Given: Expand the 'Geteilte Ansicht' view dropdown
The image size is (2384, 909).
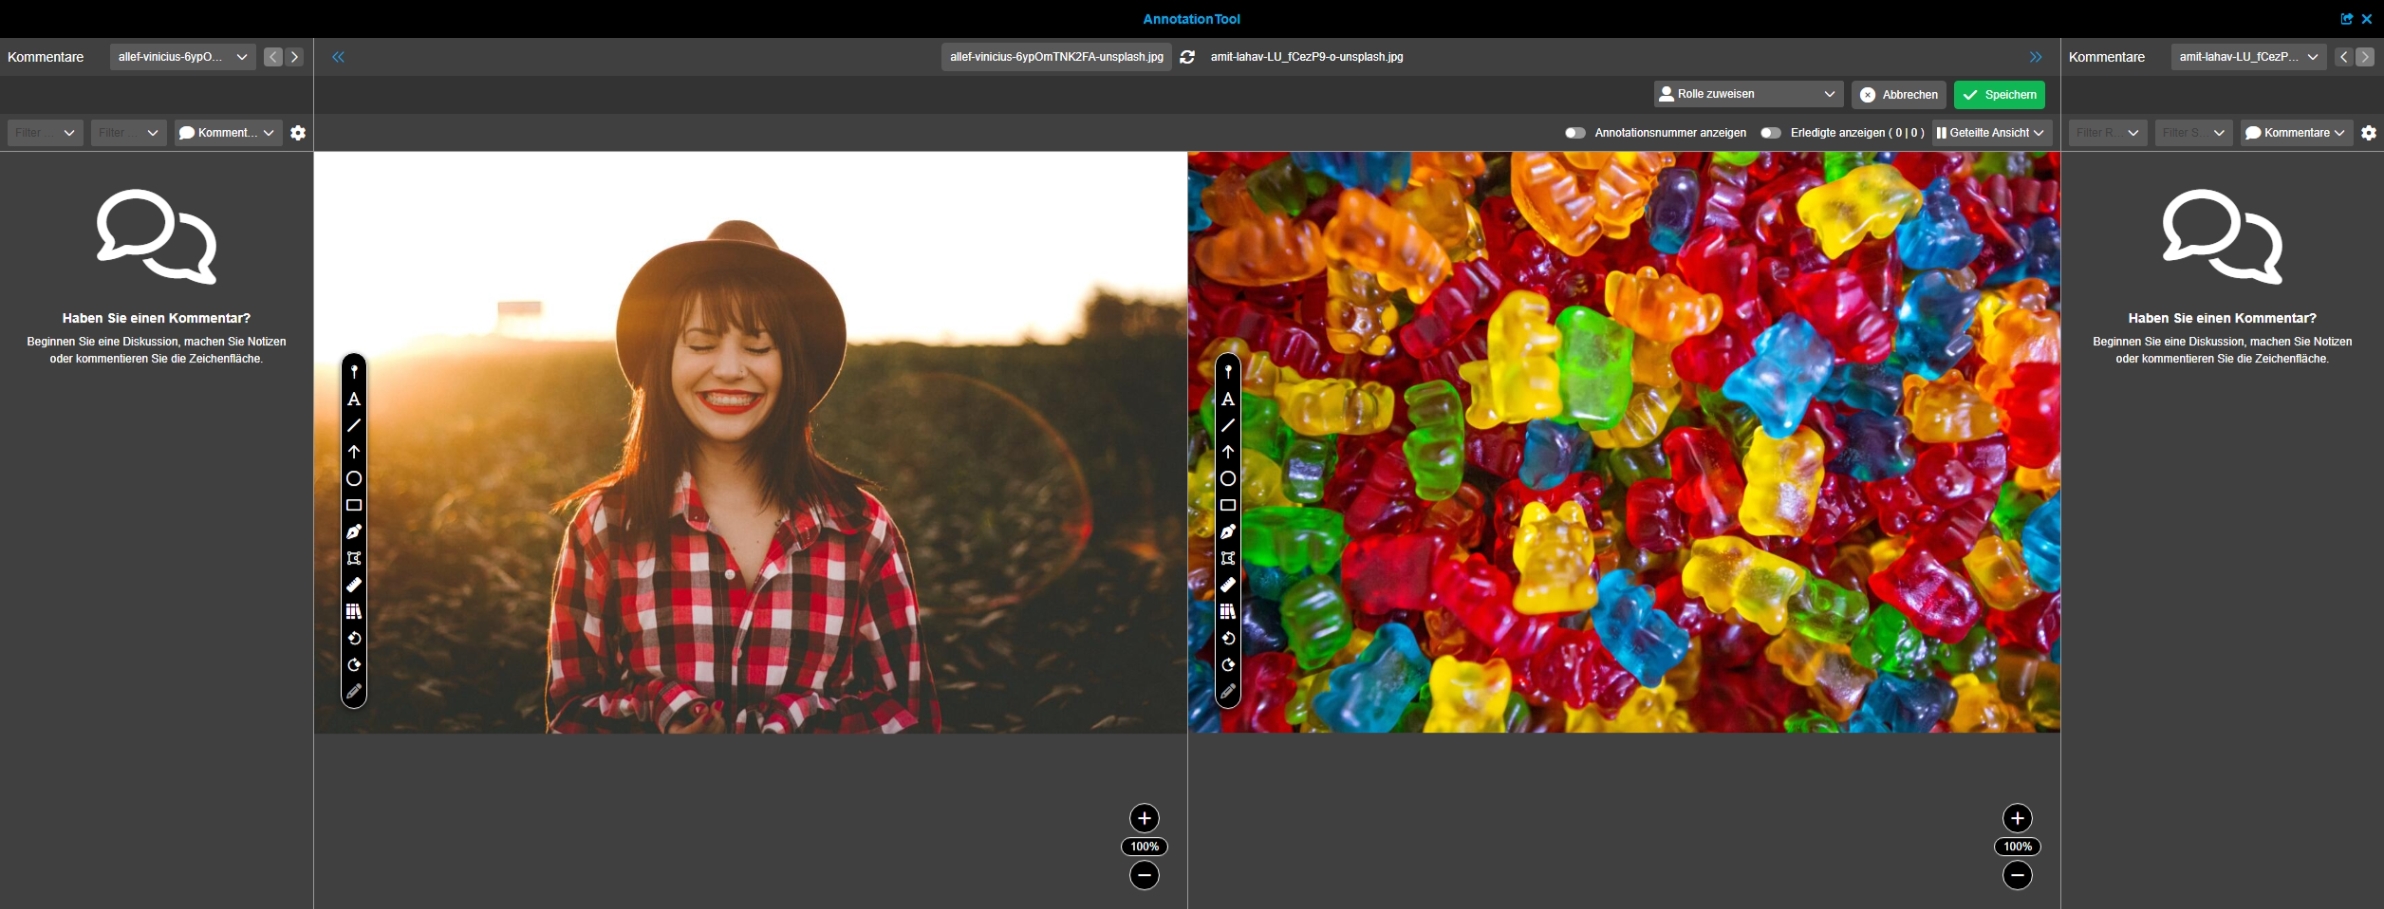Looking at the screenshot, I should pos(1990,133).
